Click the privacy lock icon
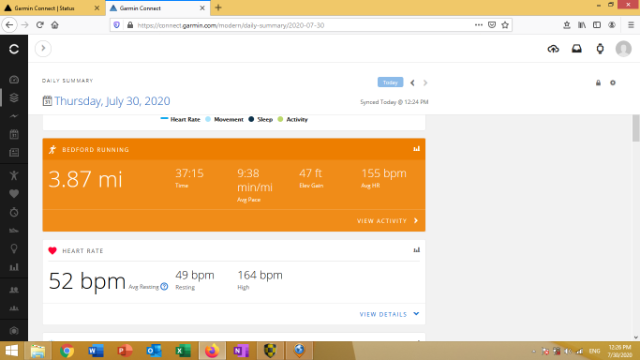This screenshot has width=640, height=360. (598, 83)
